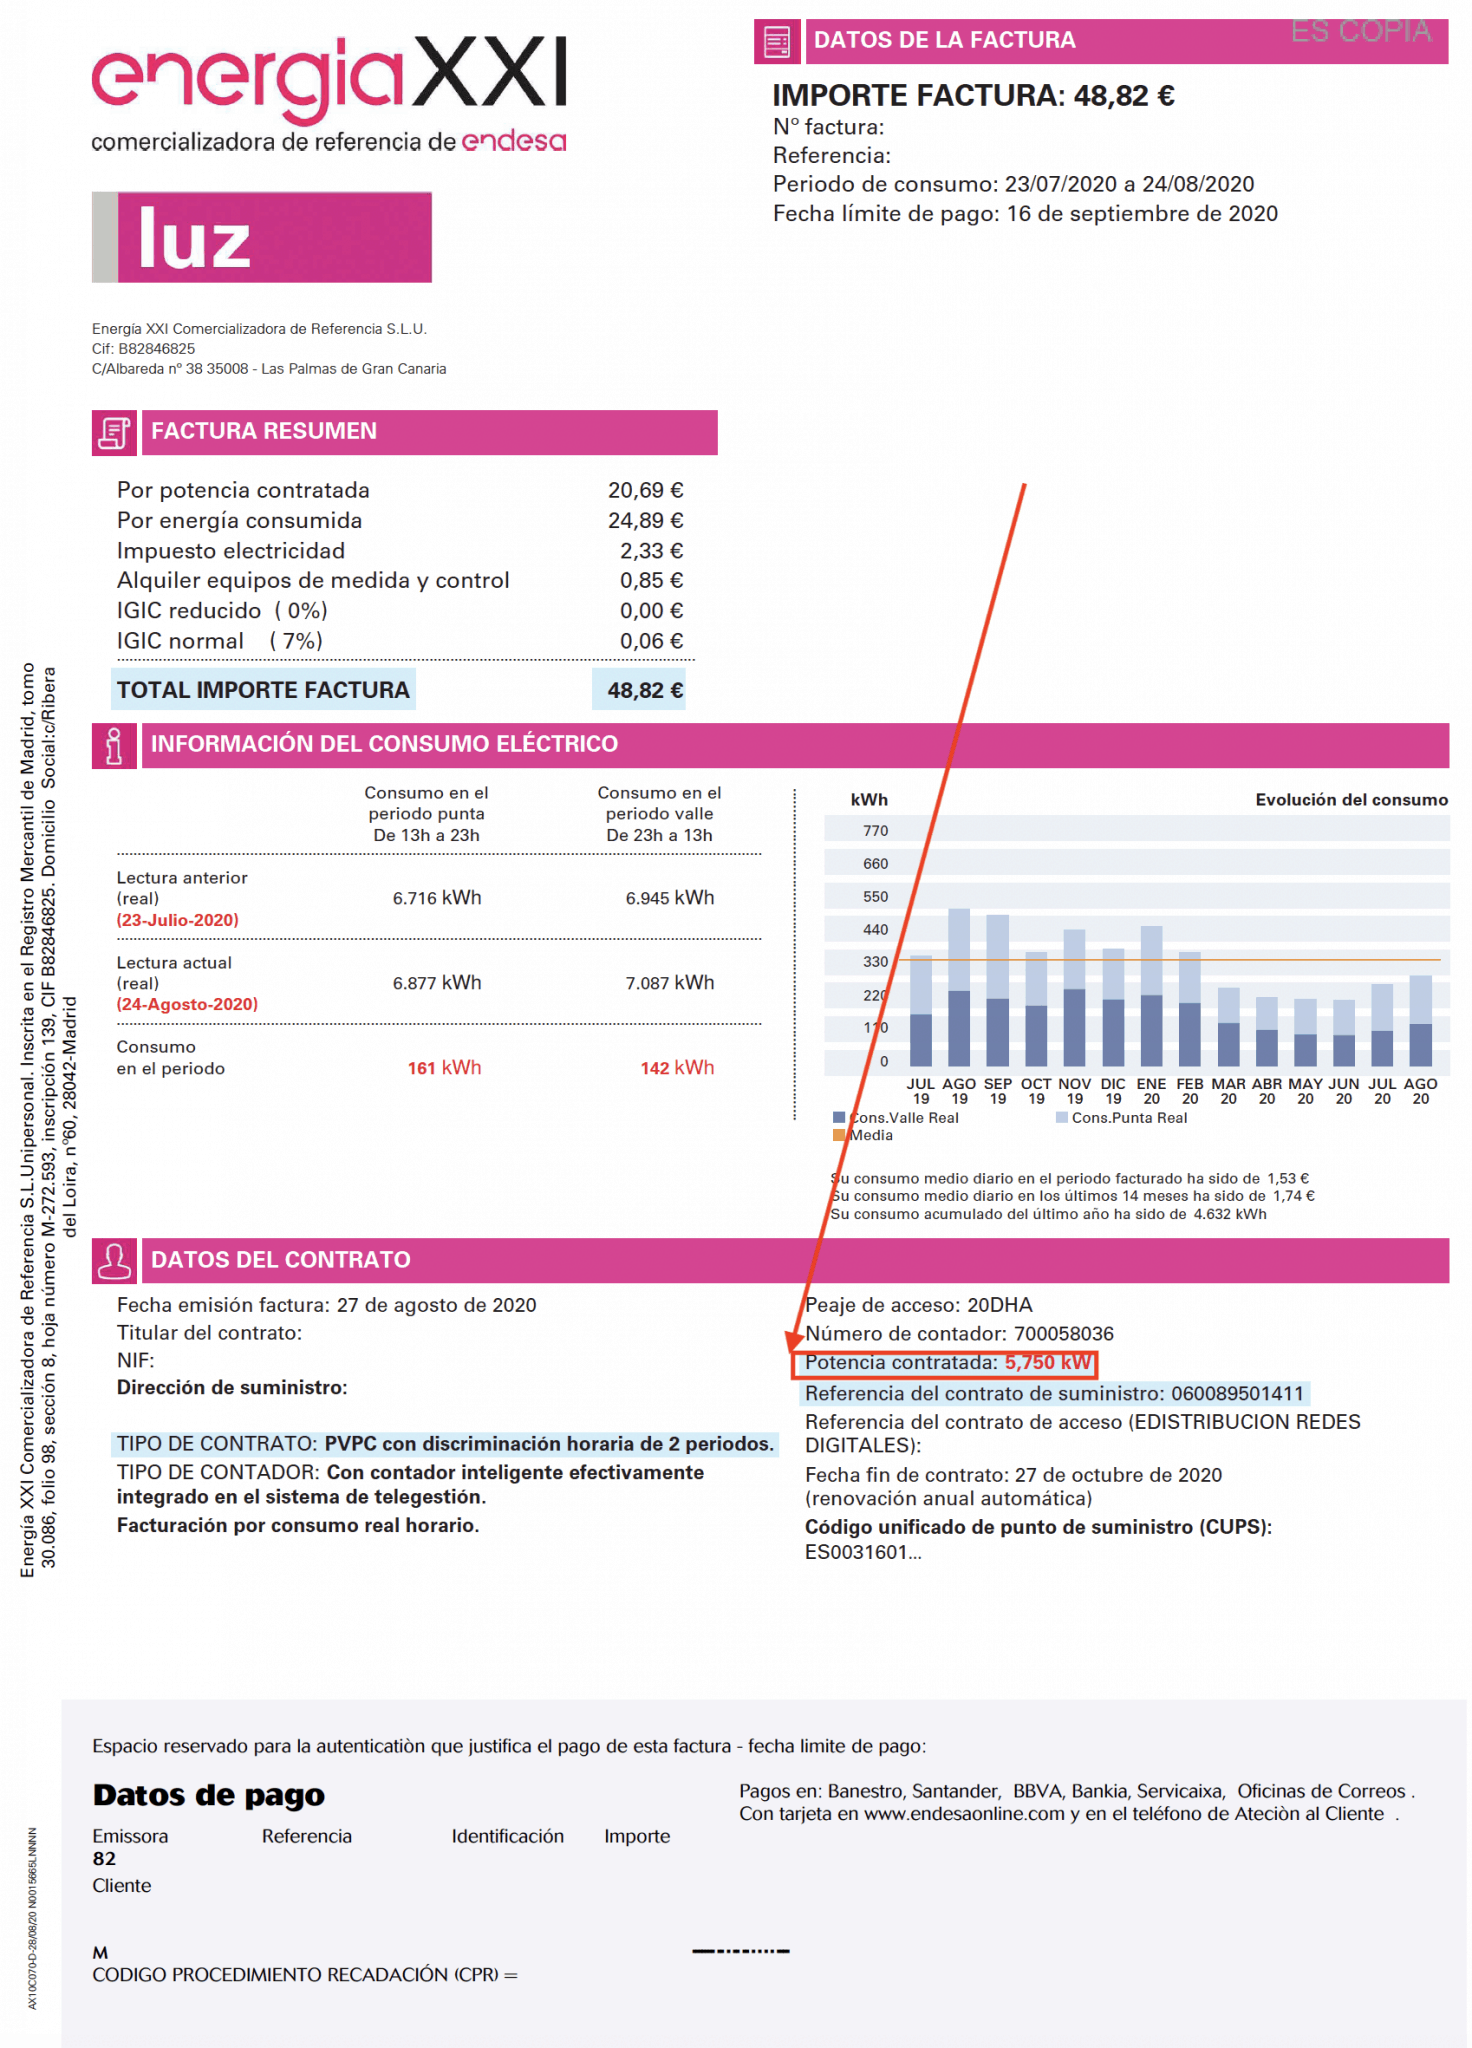
Task: Click the Alquiler equipos de medida y control label
Action: click(313, 581)
